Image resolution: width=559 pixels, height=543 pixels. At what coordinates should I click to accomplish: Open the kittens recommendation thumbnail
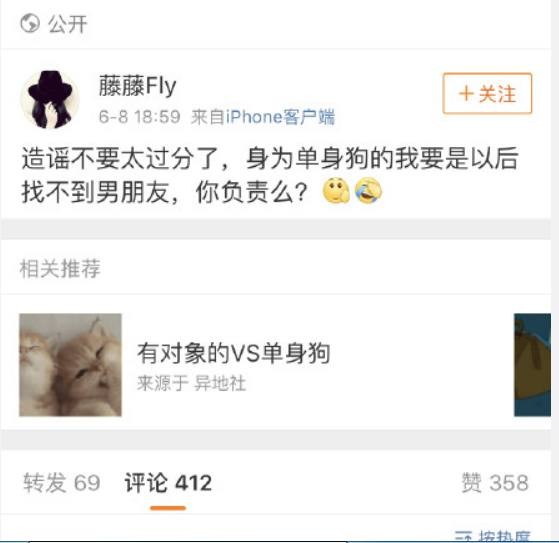coord(70,365)
